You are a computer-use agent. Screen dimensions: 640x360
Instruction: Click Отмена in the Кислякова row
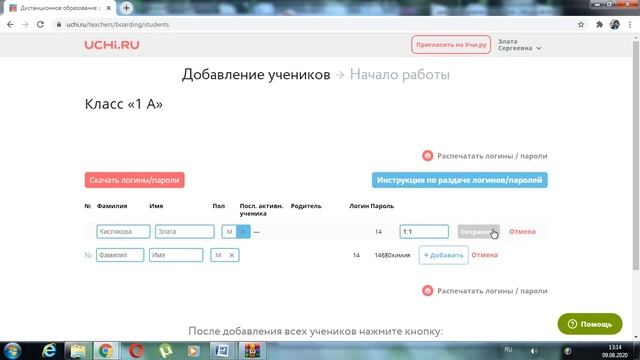(522, 231)
